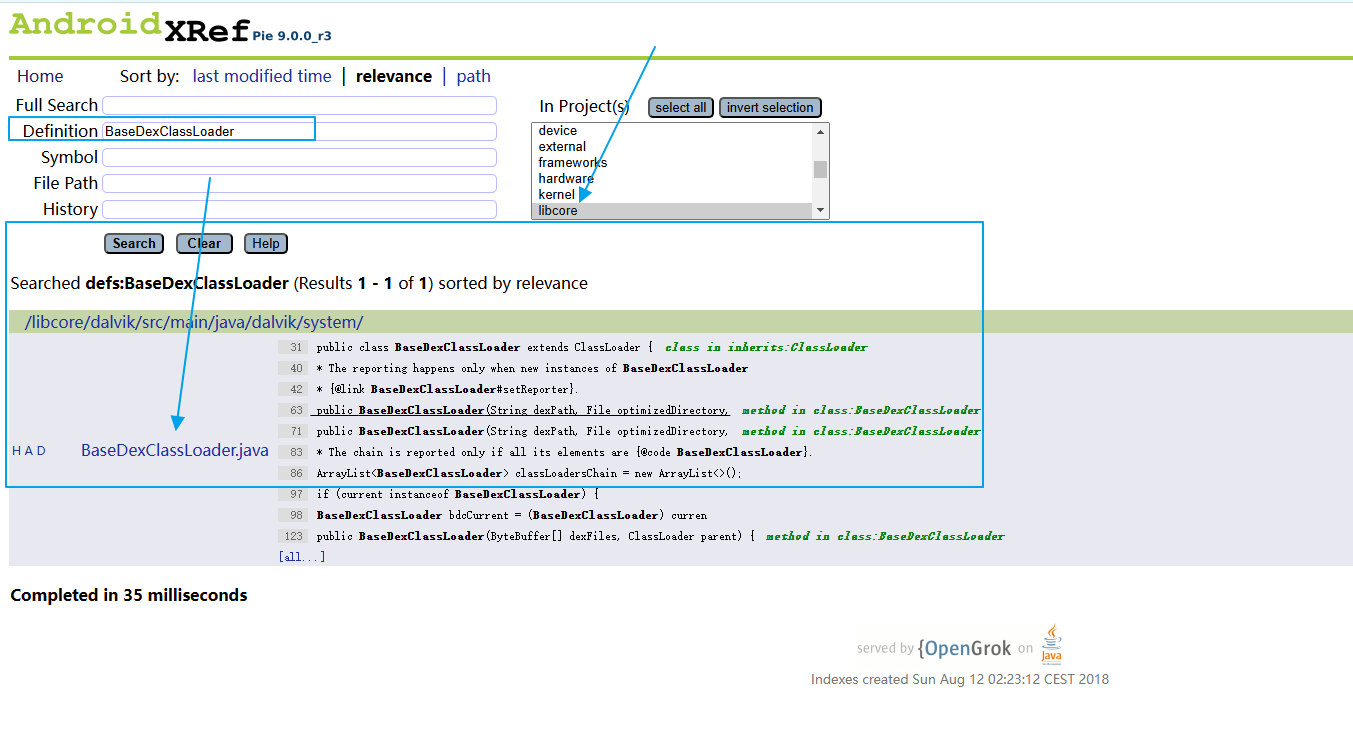
Task: Go to result line 83
Action: pyautogui.click(x=546, y=452)
